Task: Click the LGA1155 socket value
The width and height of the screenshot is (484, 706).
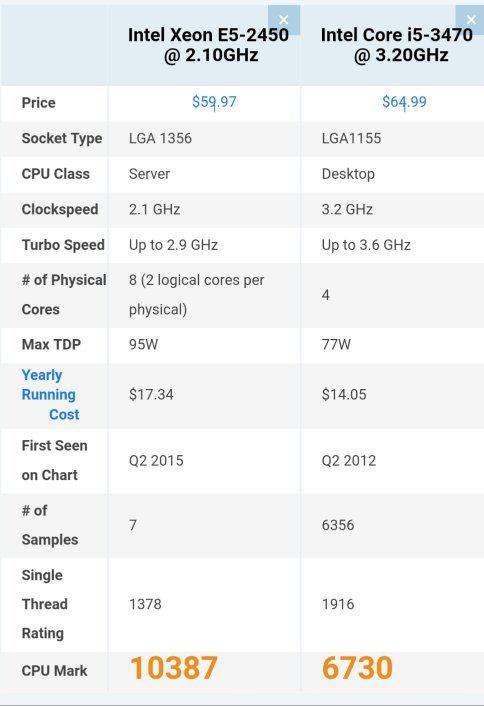Action: (x=351, y=138)
